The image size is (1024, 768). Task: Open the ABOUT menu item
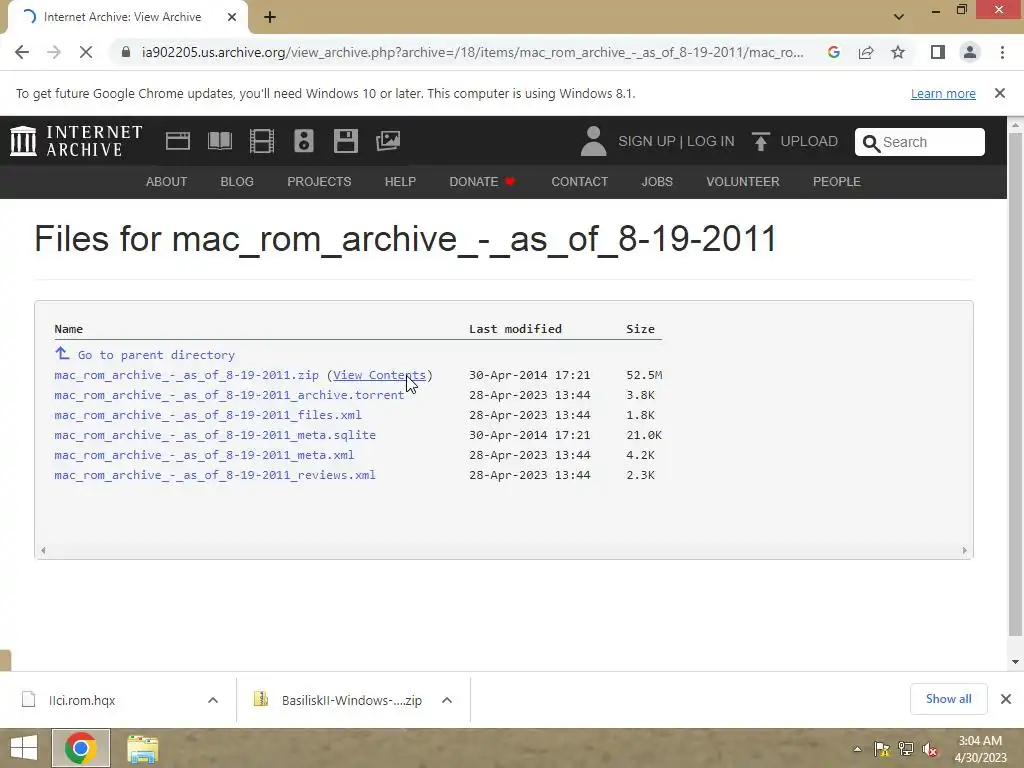pyautogui.click(x=167, y=182)
